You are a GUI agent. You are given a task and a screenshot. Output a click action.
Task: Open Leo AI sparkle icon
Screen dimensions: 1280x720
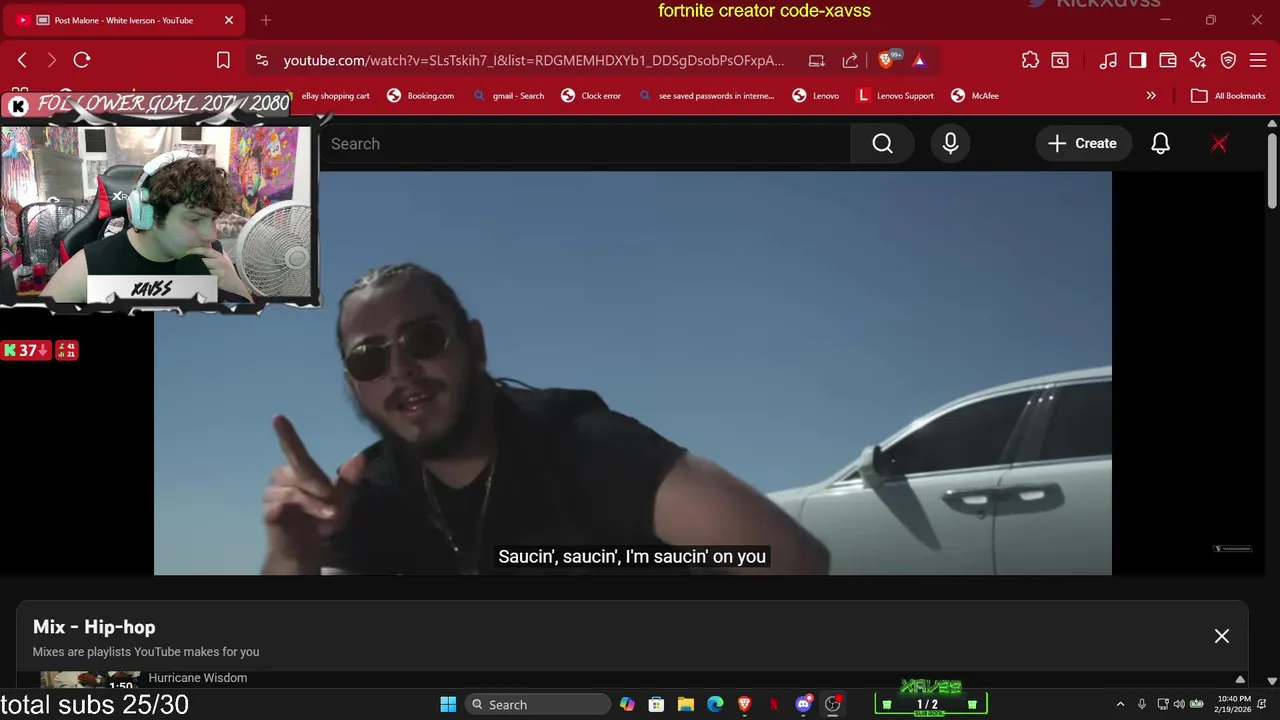pos(1198,60)
